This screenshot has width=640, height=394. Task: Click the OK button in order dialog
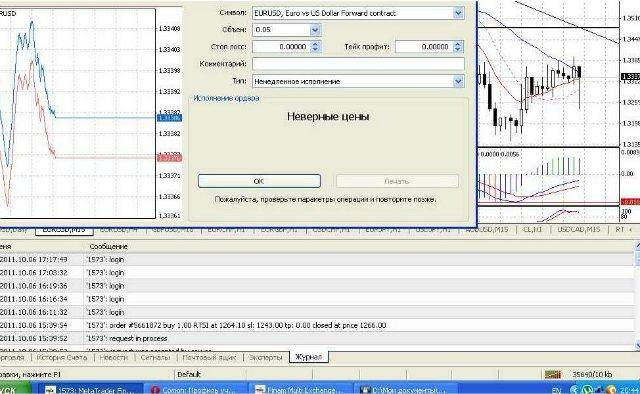tap(259, 181)
